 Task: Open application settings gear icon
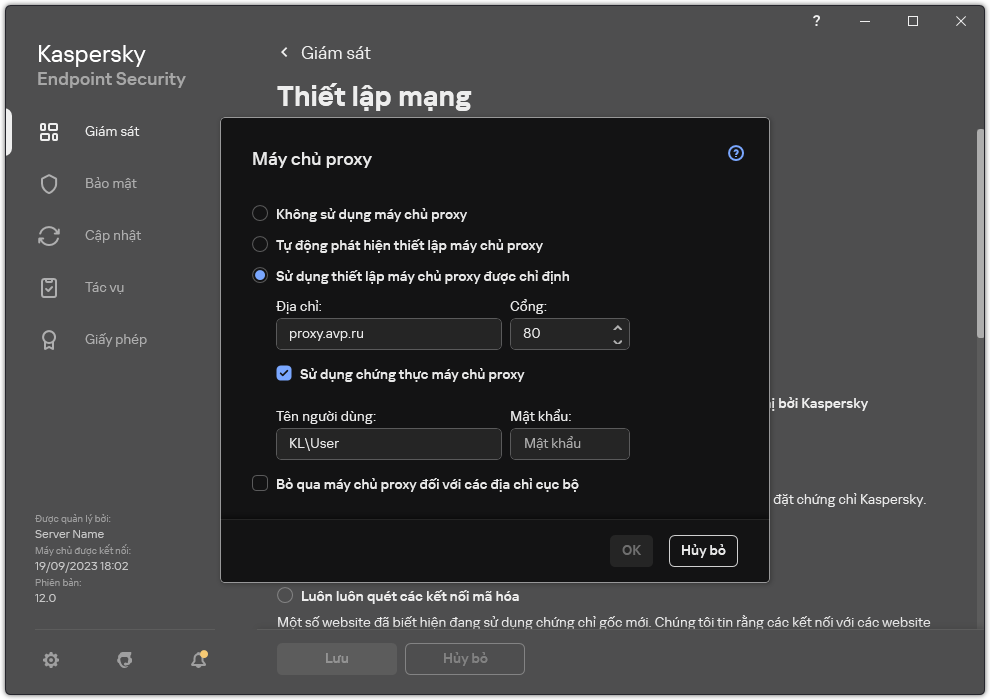[x=50, y=660]
